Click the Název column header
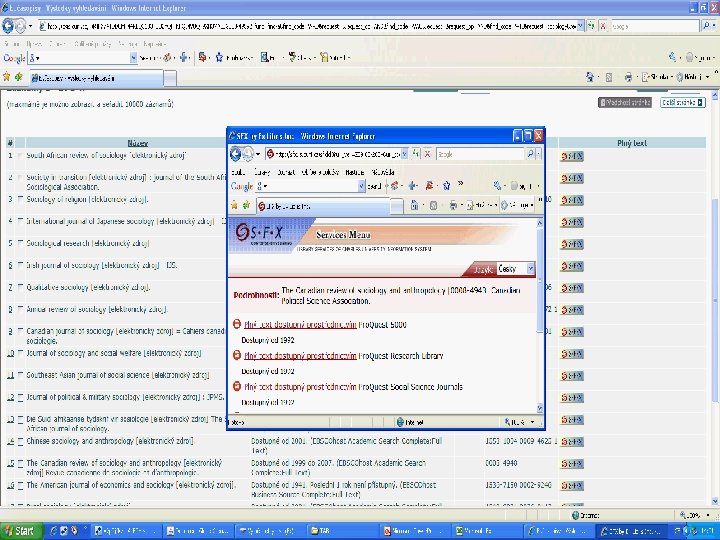Image resolution: width=720 pixels, height=540 pixels. click(x=138, y=143)
